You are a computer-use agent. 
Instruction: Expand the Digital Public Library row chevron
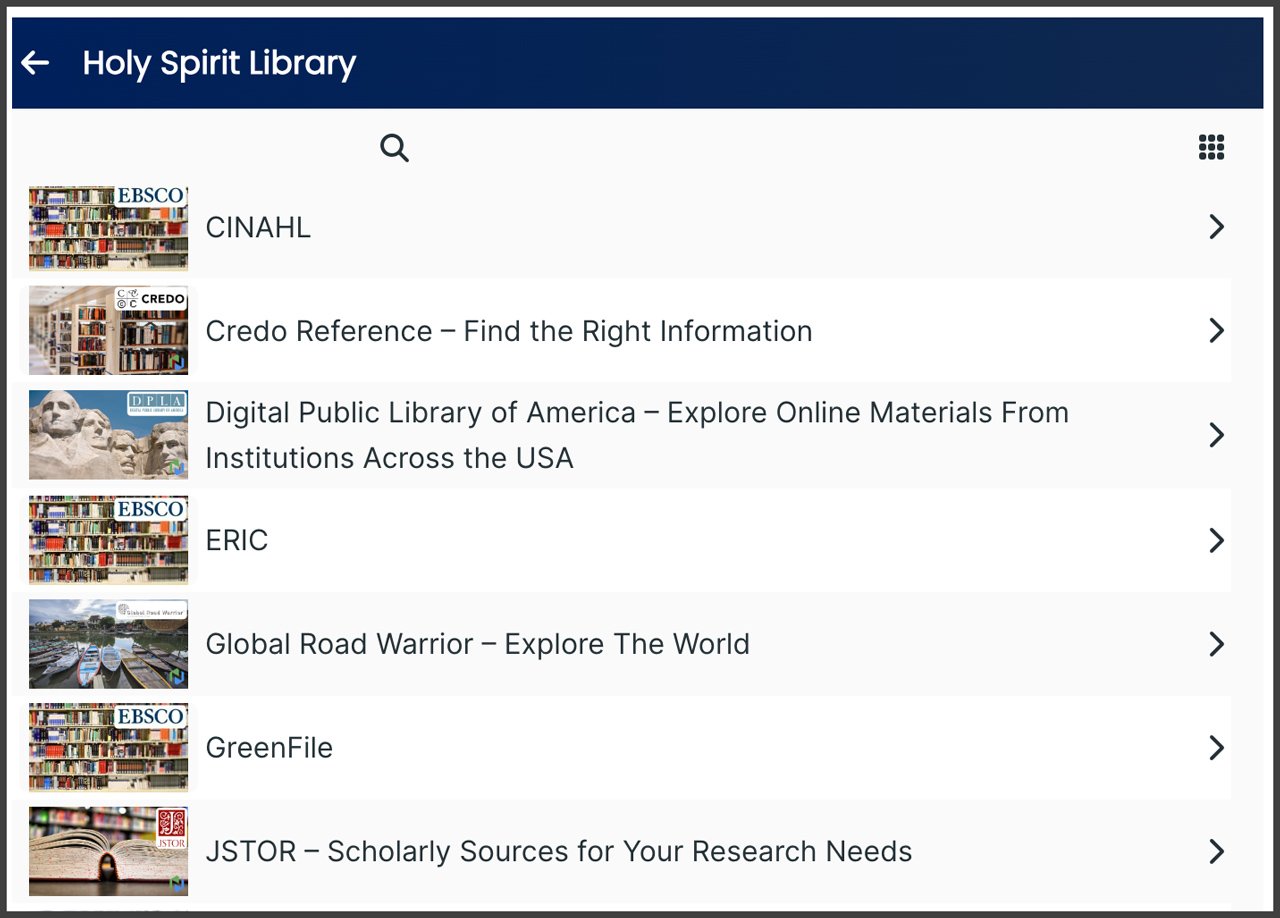[x=1216, y=435]
